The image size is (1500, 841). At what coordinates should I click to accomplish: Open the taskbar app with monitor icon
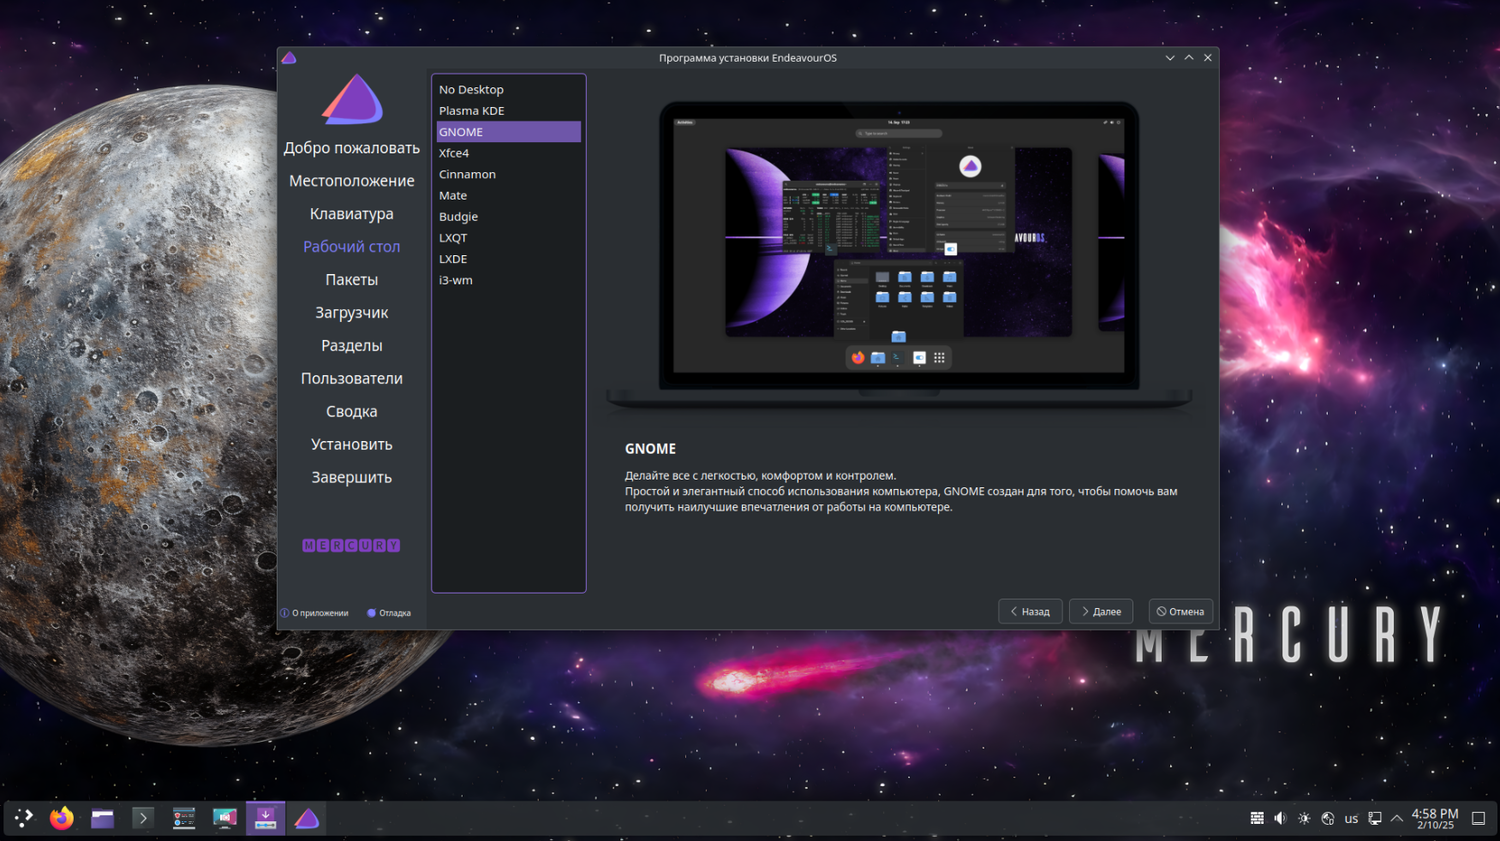tap(225, 818)
